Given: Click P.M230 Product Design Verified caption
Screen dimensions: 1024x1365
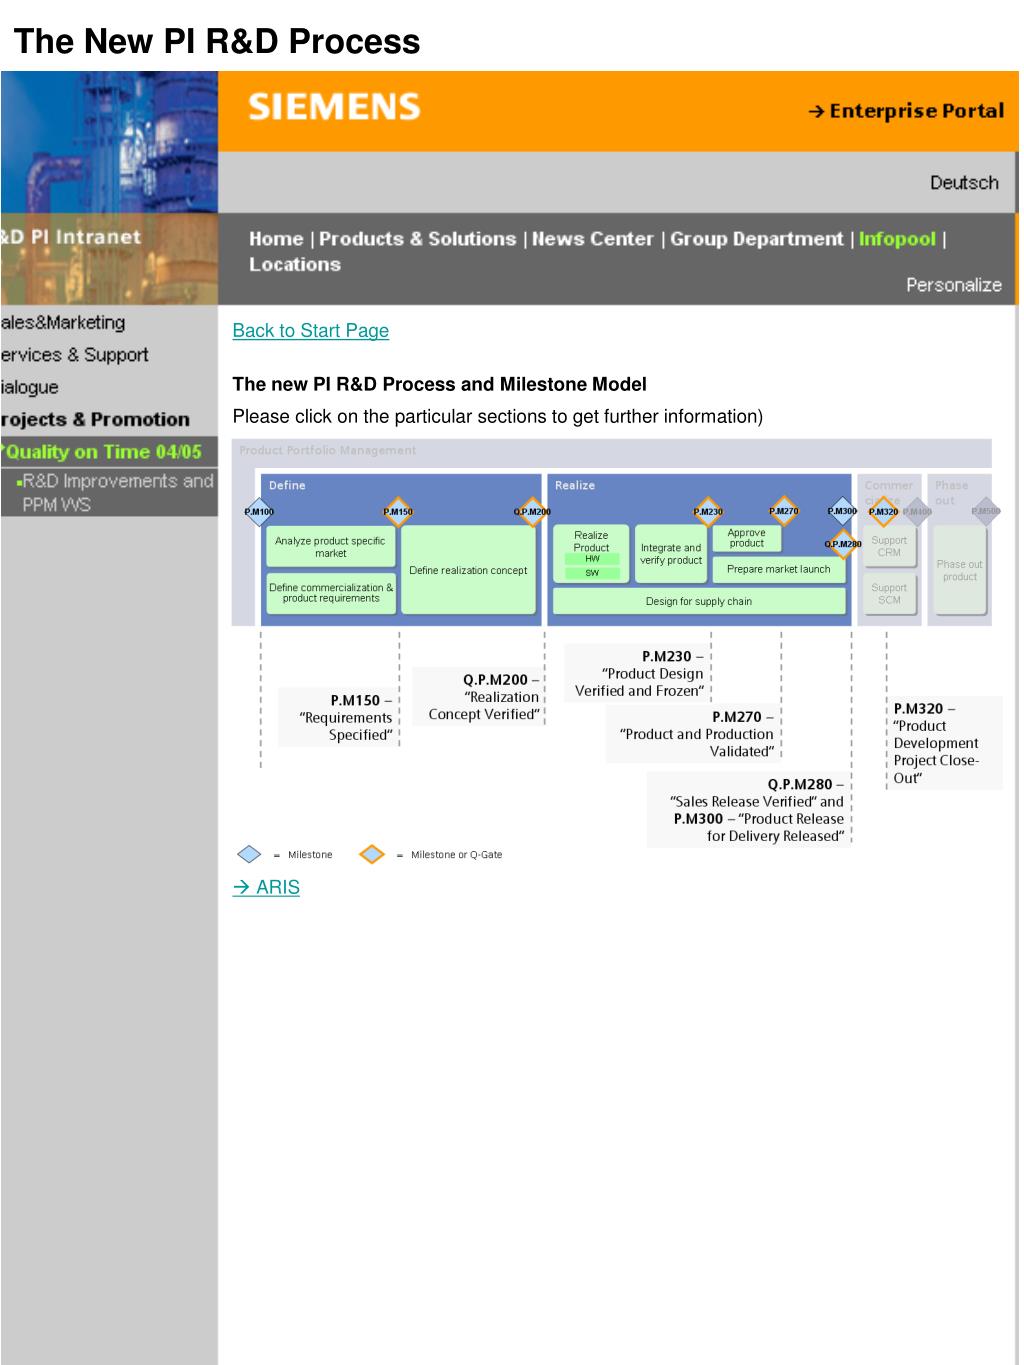Looking at the screenshot, I should tap(638, 673).
